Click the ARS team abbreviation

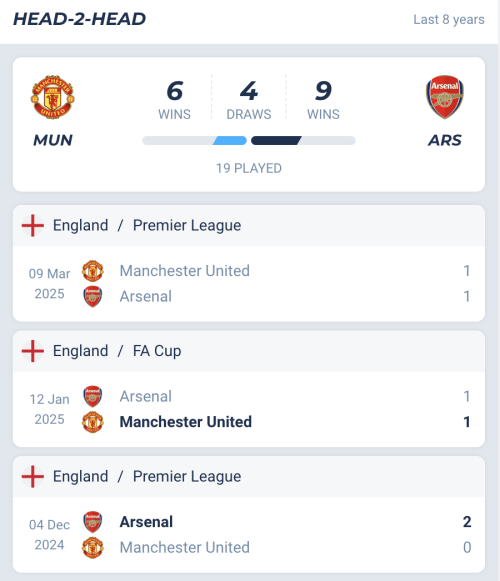coord(445,140)
